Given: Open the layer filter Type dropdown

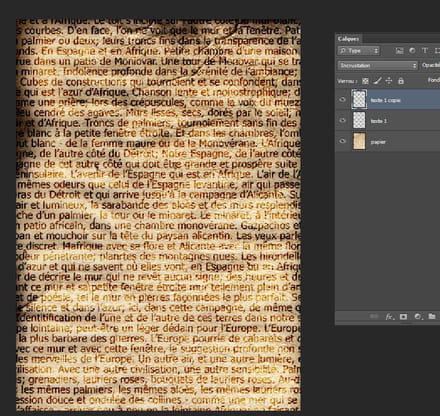Looking at the screenshot, I should (x=359, y=51).
